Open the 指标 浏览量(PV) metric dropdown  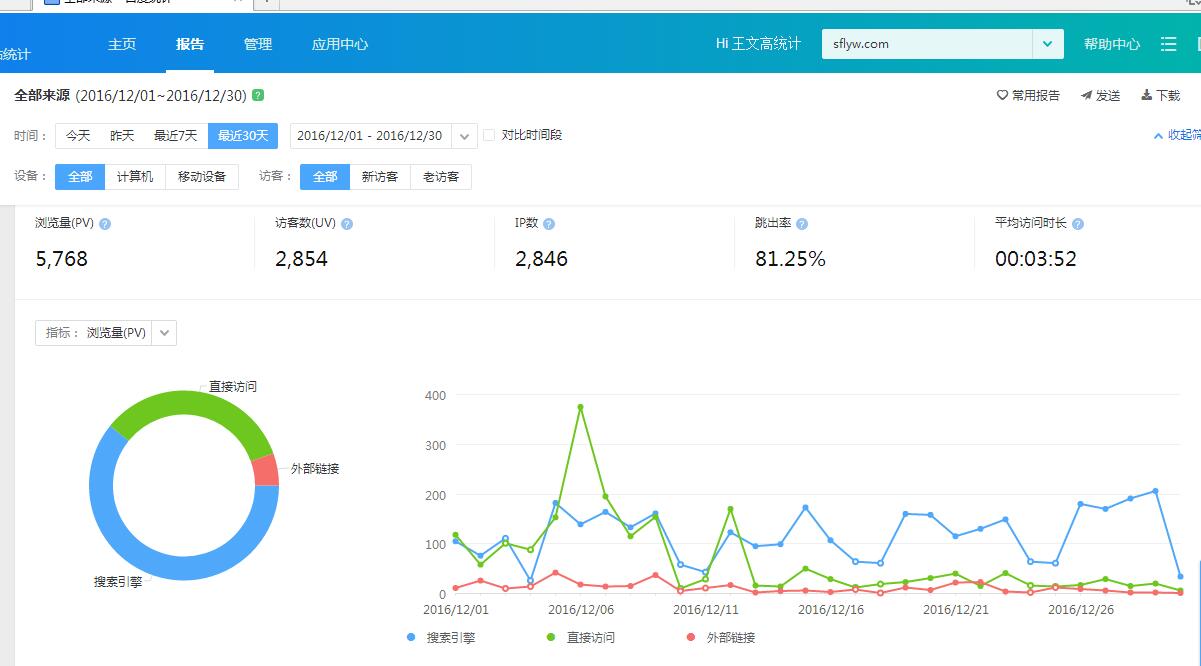(163, 332)
